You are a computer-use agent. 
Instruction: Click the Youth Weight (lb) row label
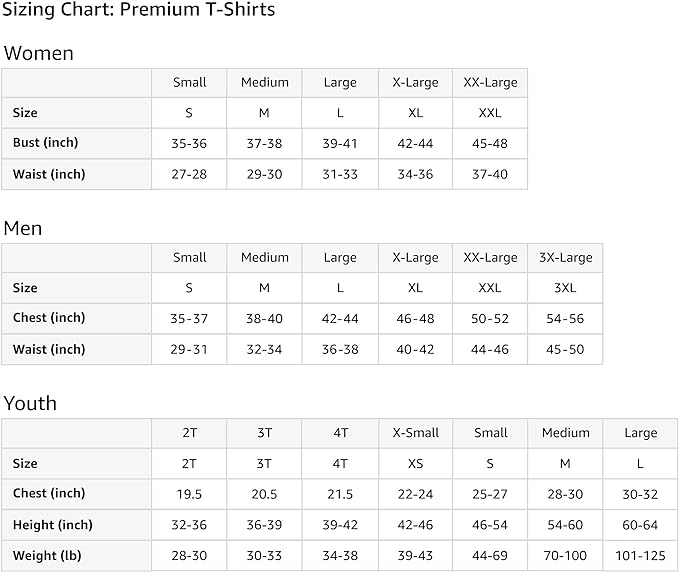[x=49, y=556]
